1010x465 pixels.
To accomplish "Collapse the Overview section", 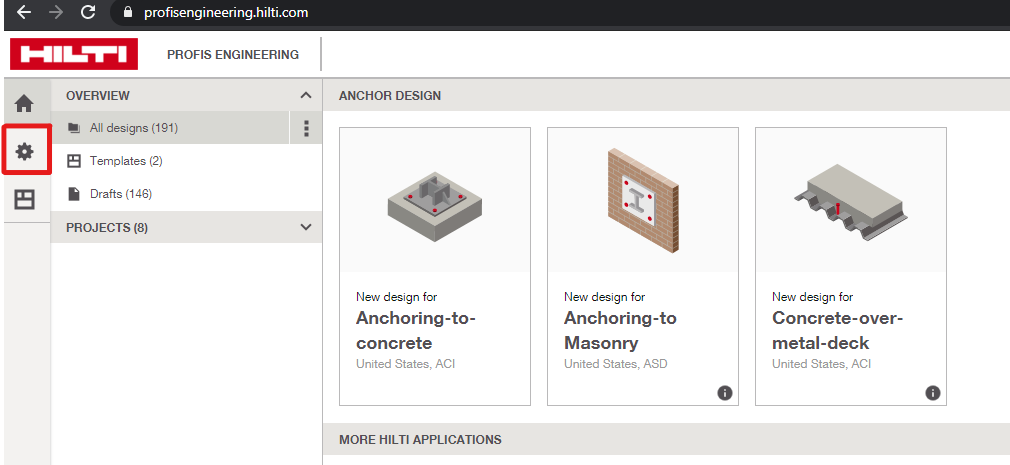I will (305, 95).
